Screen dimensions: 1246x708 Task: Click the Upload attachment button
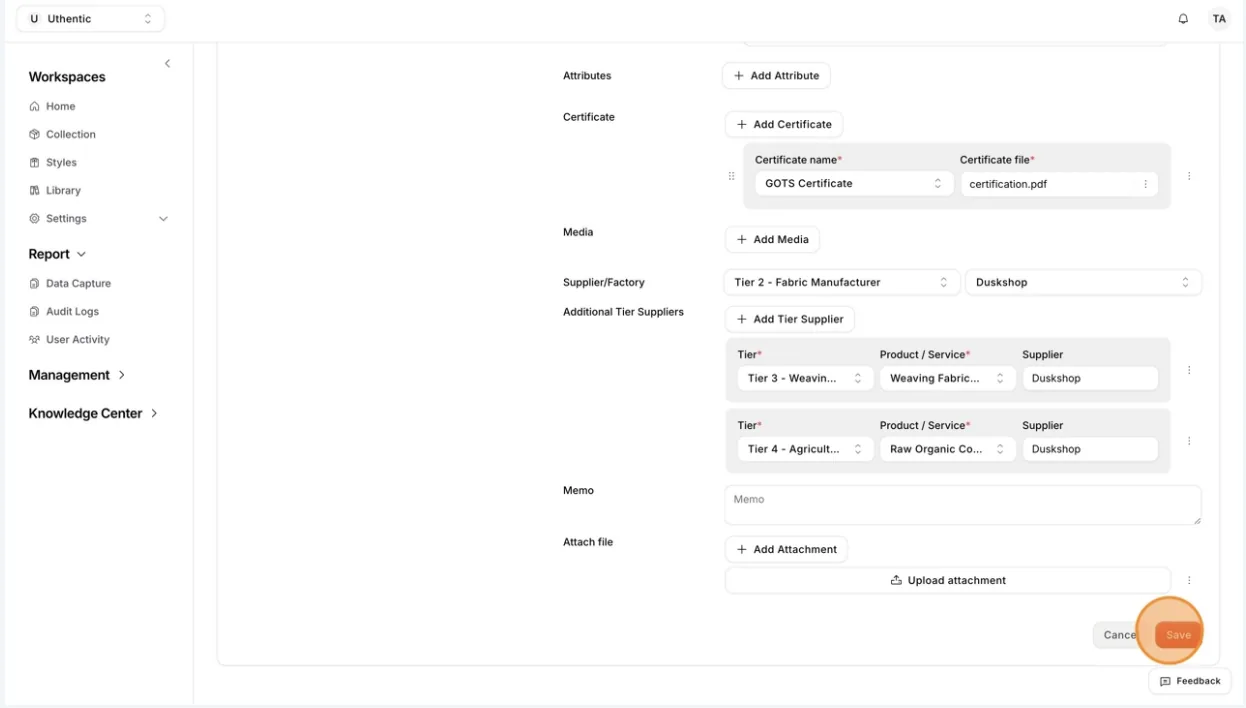(x=948, y=581)
